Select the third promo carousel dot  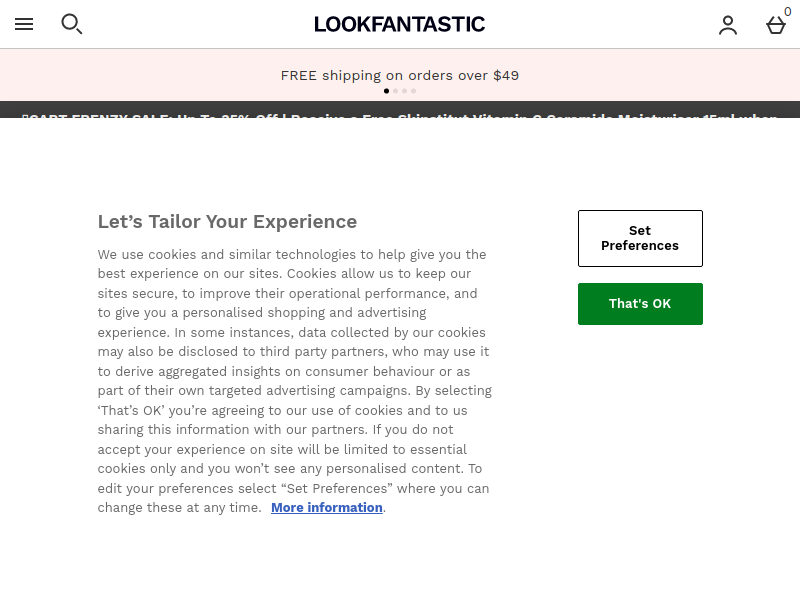(x=405, y=91)
